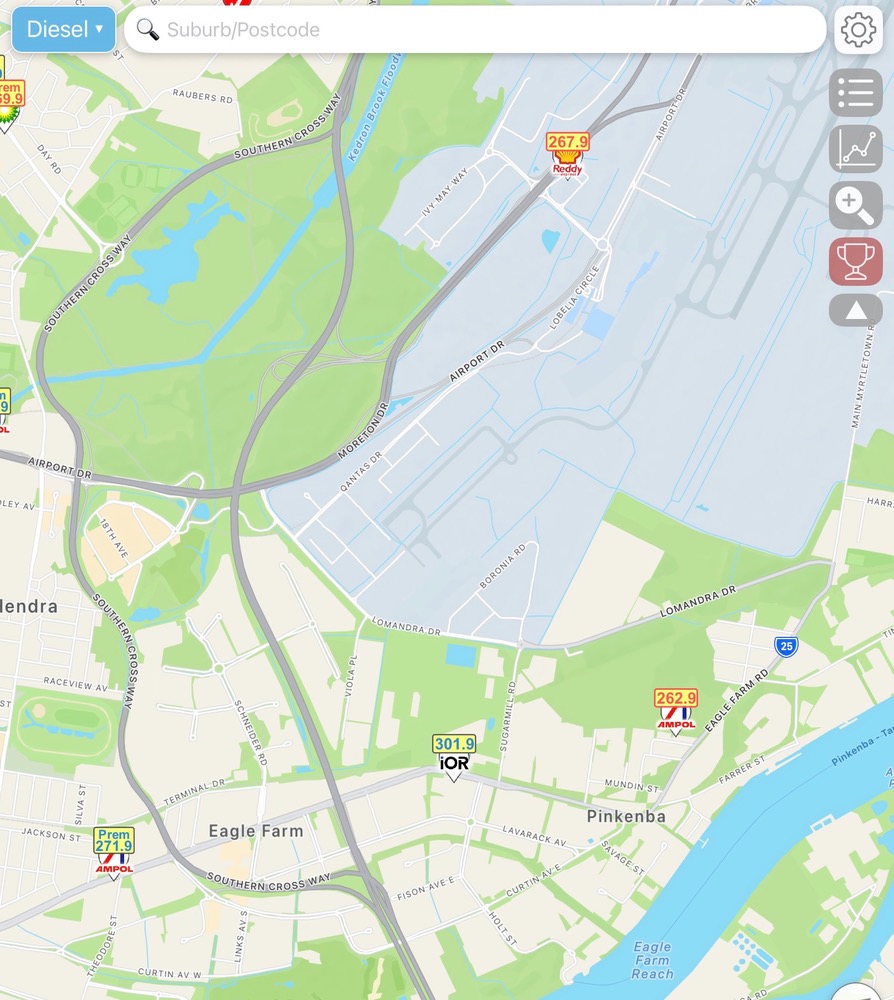This screenshot has height=1000, width=894.
Task: Open the price trend chart icon
Action: pos(856,149)
